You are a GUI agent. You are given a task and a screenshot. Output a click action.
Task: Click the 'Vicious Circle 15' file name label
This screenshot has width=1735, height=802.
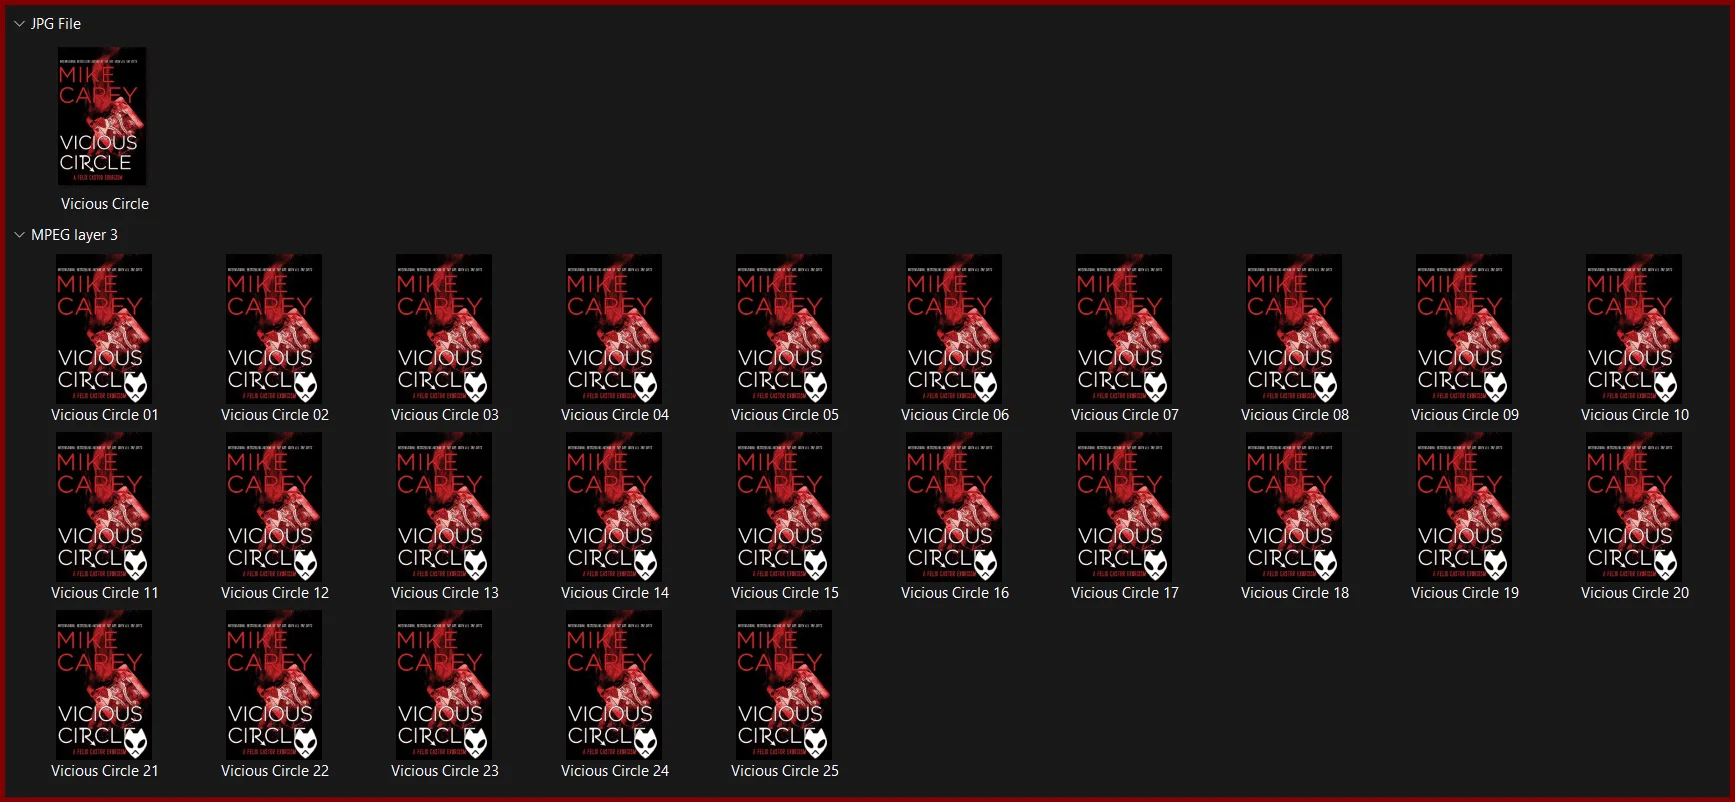pos(785,593)
